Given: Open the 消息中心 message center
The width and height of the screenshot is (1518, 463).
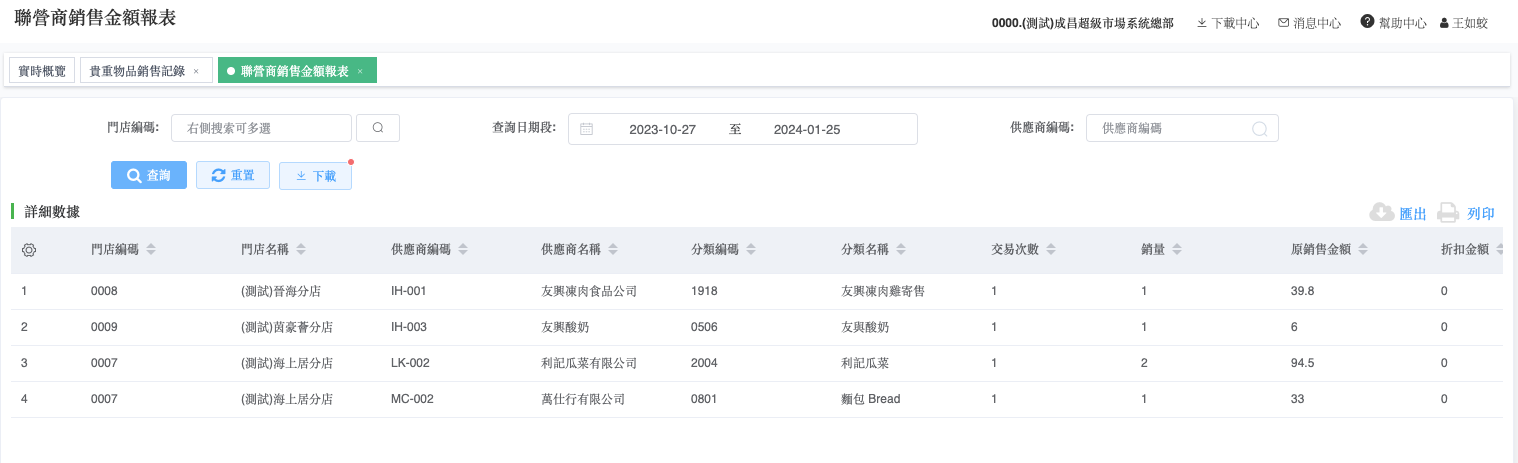Looking at the screenshot, I should pyautogui.click(x=1309, y=23).
